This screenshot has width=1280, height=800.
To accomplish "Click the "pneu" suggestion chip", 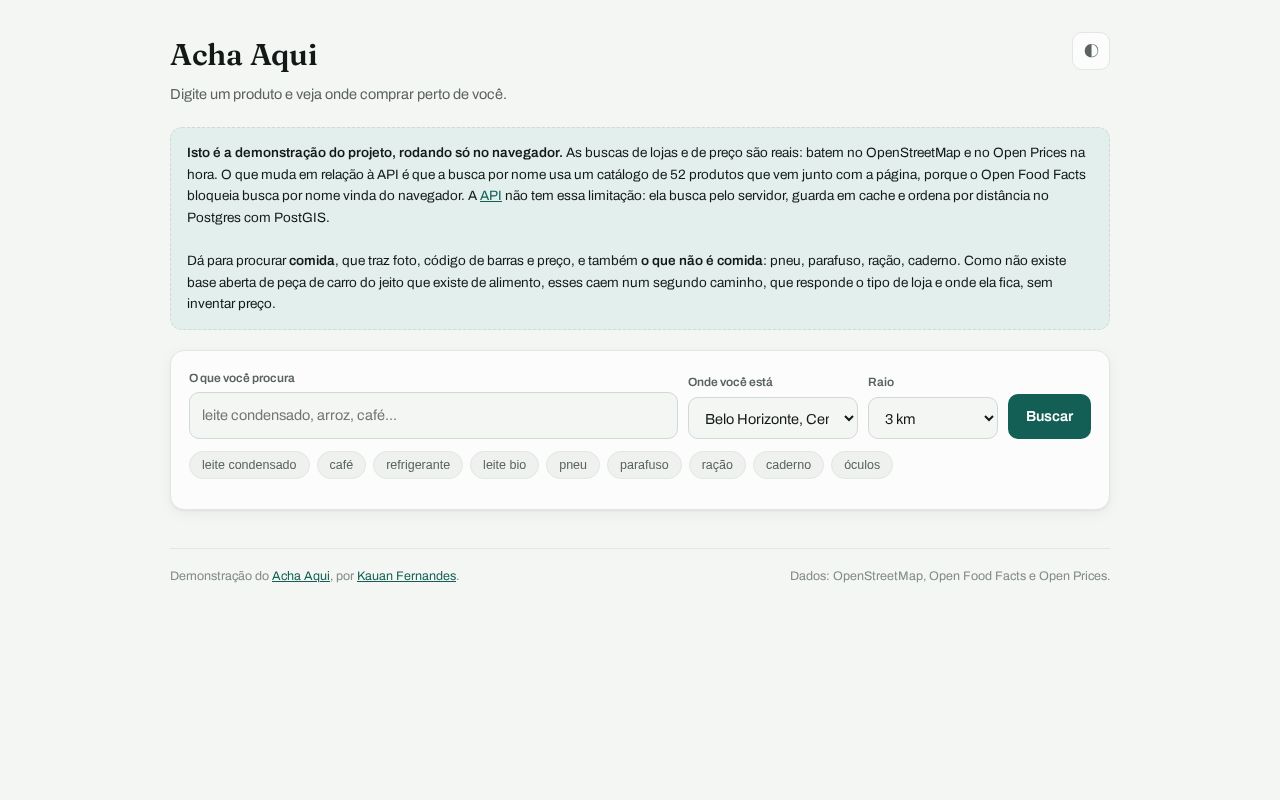I will click(x=573, y=465).
